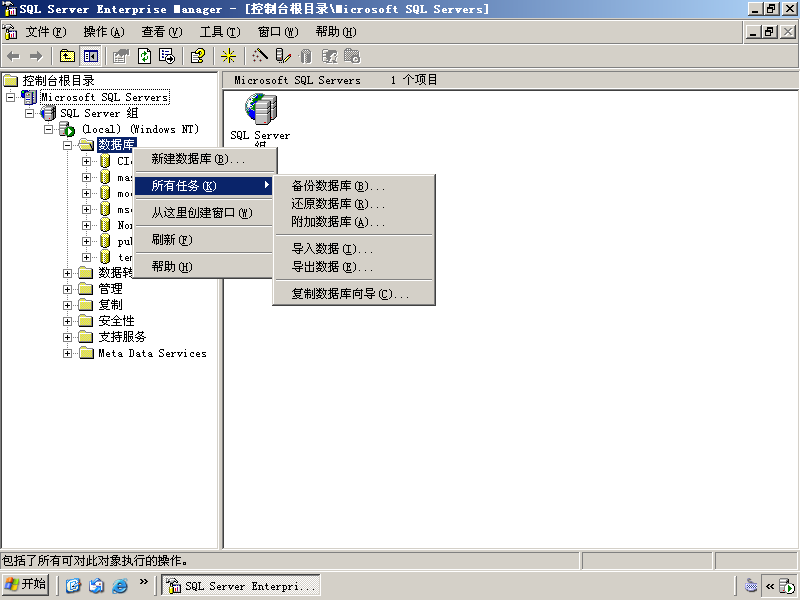Open the 窗口(W) menu
800x600 pixels.
point(278,32)
